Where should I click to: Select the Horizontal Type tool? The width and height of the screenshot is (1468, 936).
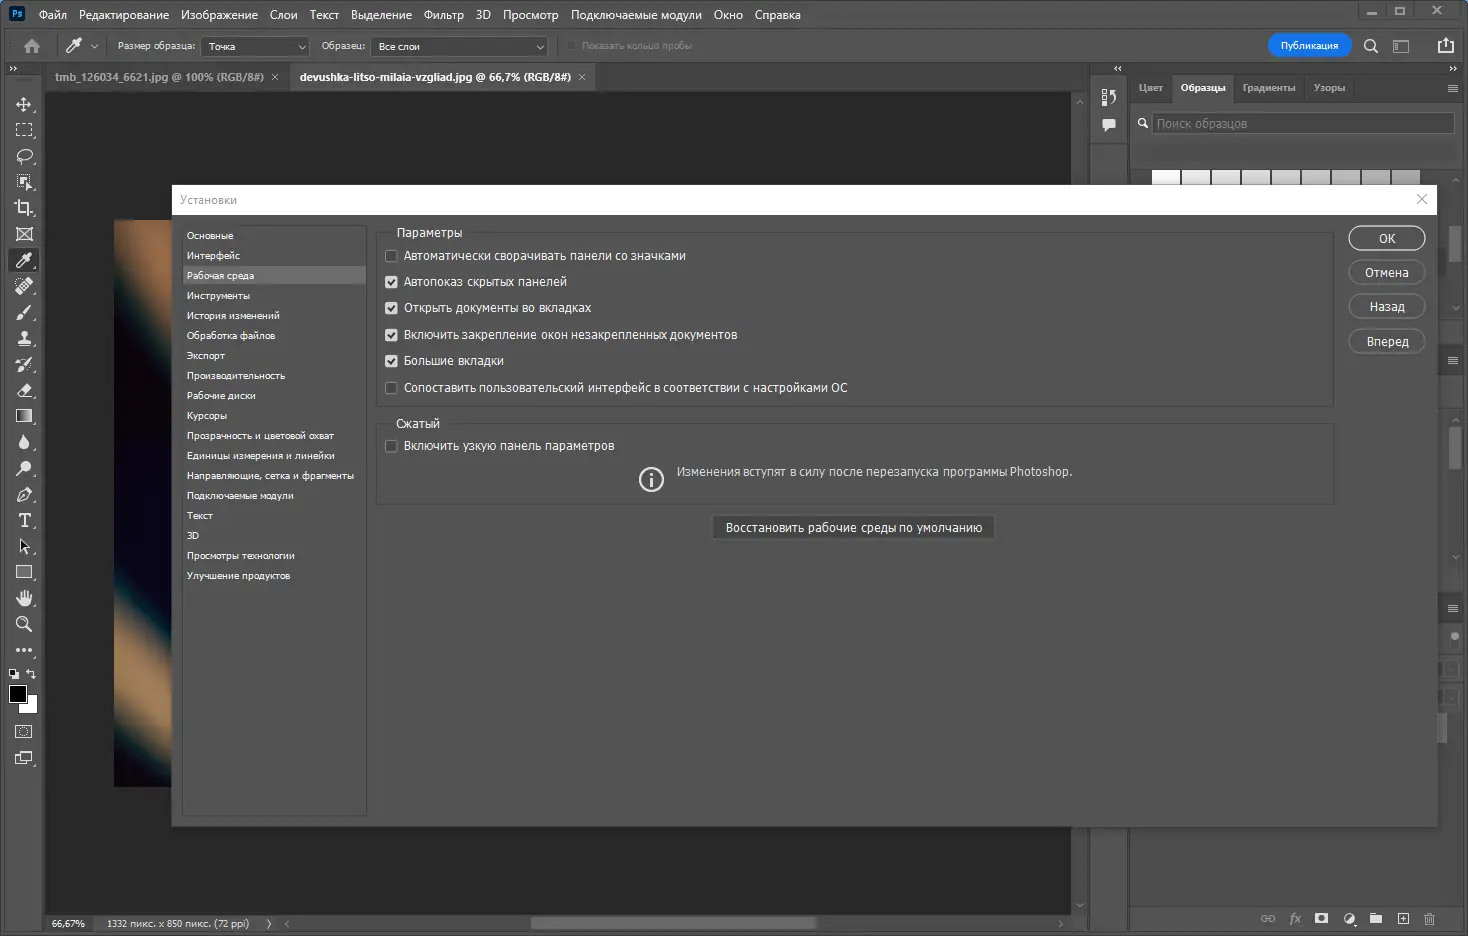point(24,520)
